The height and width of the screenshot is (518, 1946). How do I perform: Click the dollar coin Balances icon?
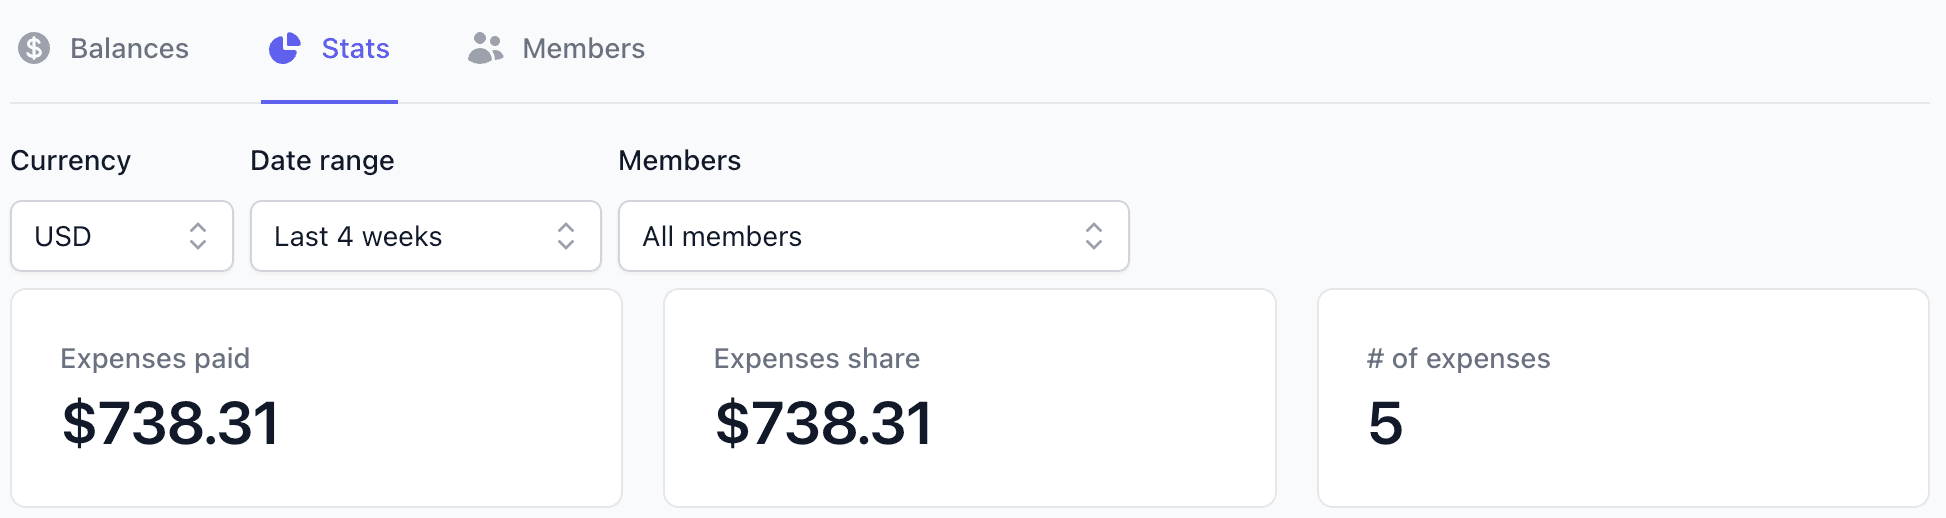[x=34, y=48]
